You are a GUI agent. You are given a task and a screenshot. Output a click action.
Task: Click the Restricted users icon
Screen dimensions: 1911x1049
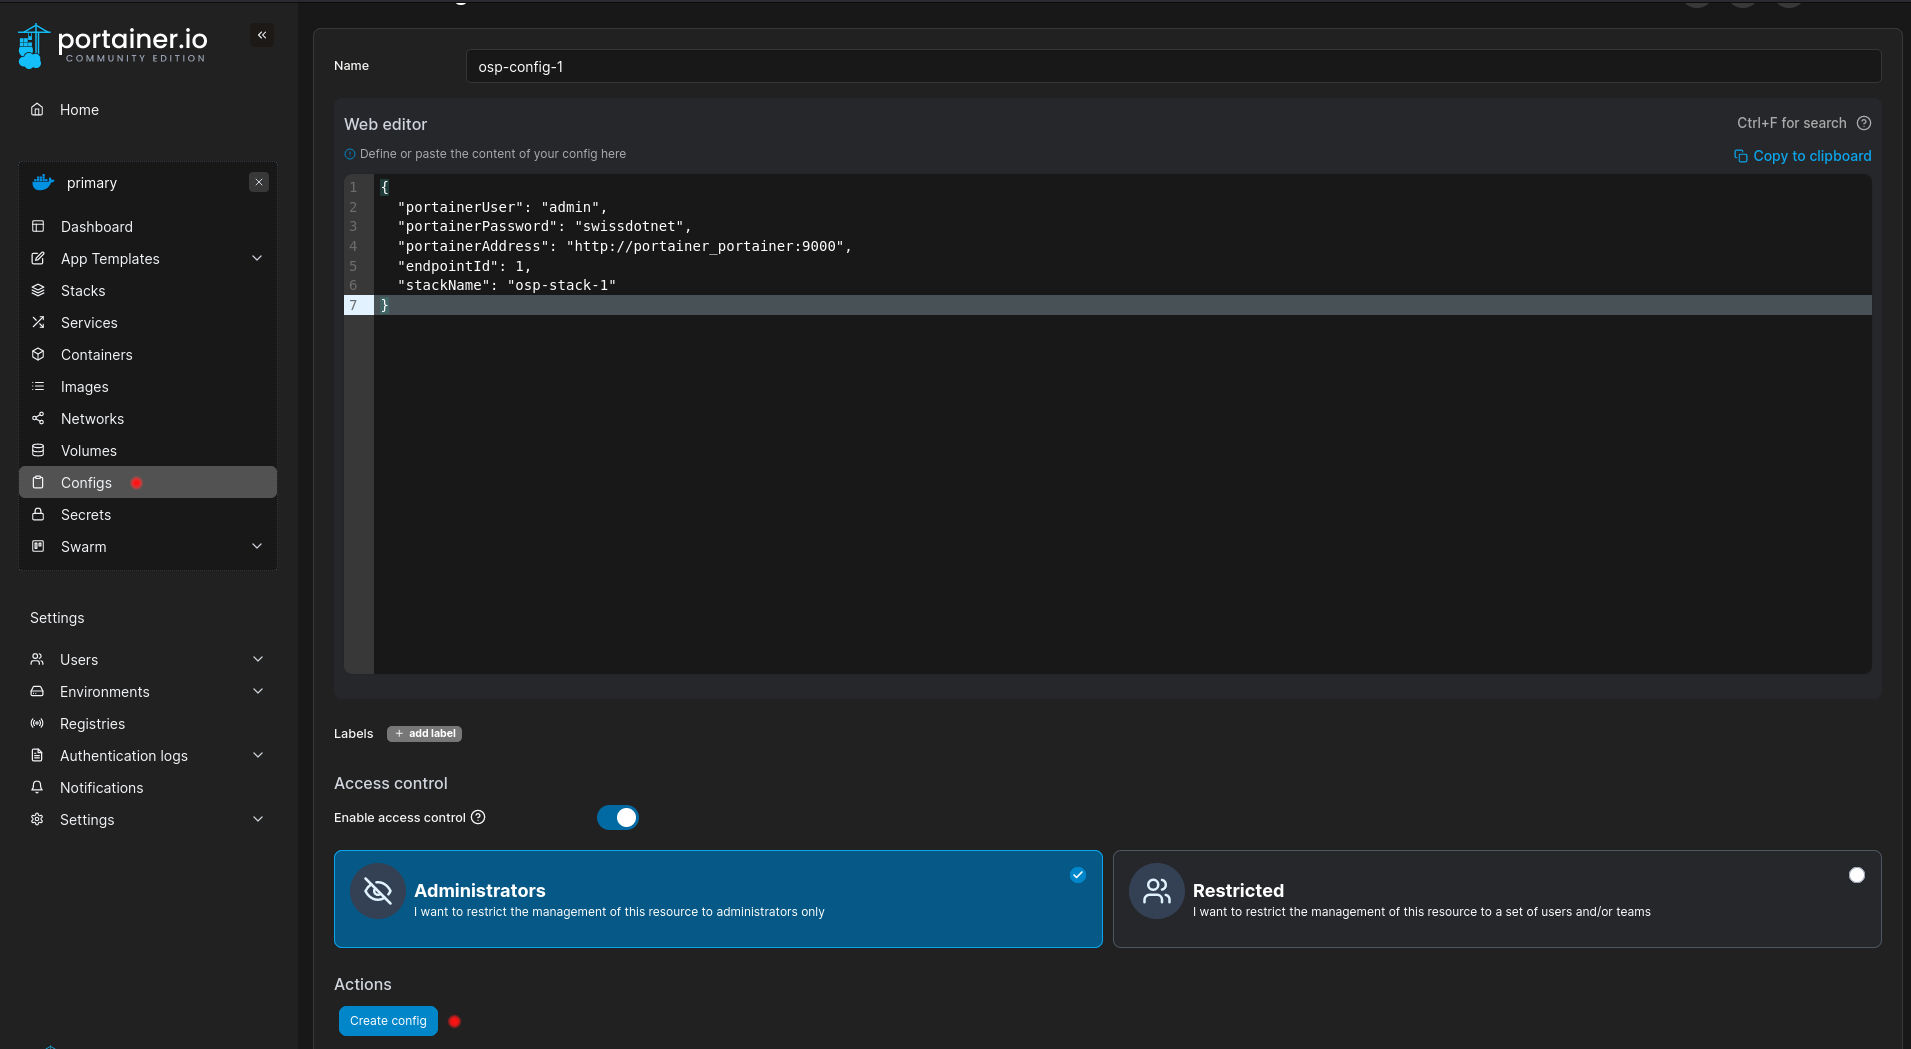[1157, 891]
